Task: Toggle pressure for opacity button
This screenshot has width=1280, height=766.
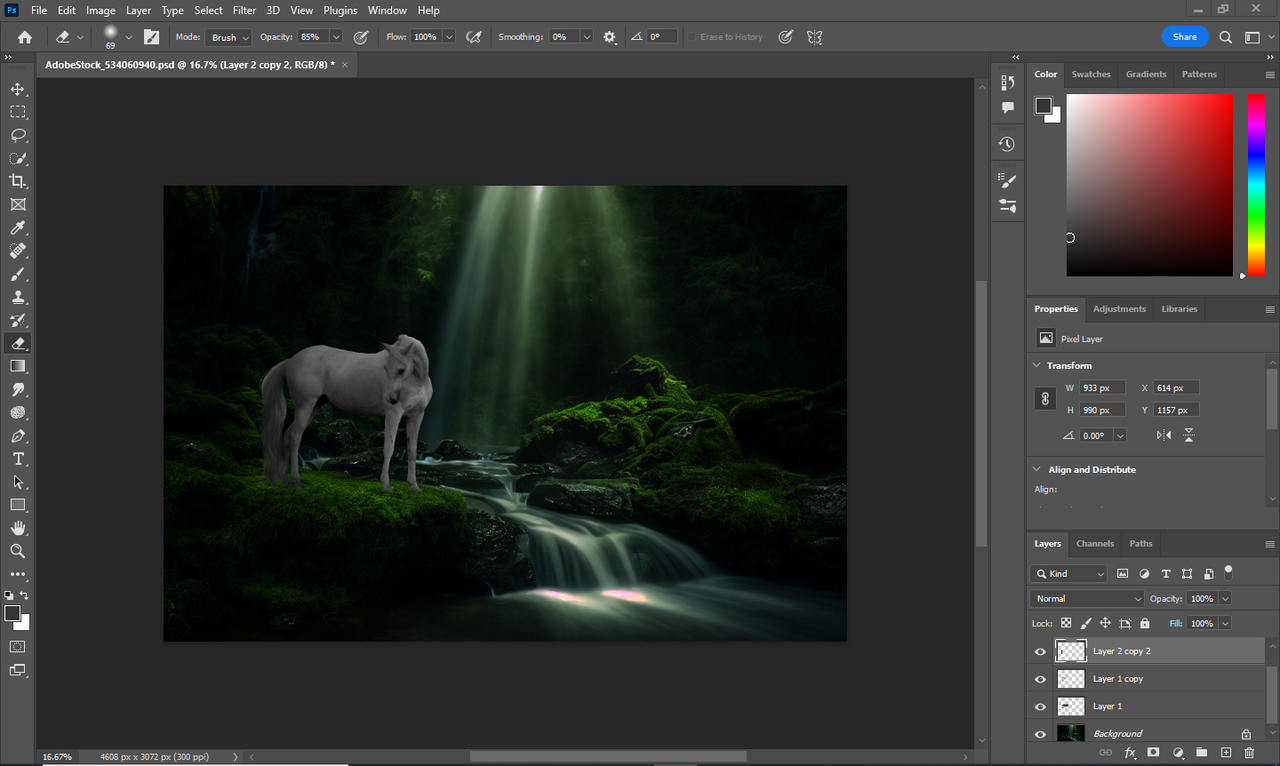Action: coord(360,37)
